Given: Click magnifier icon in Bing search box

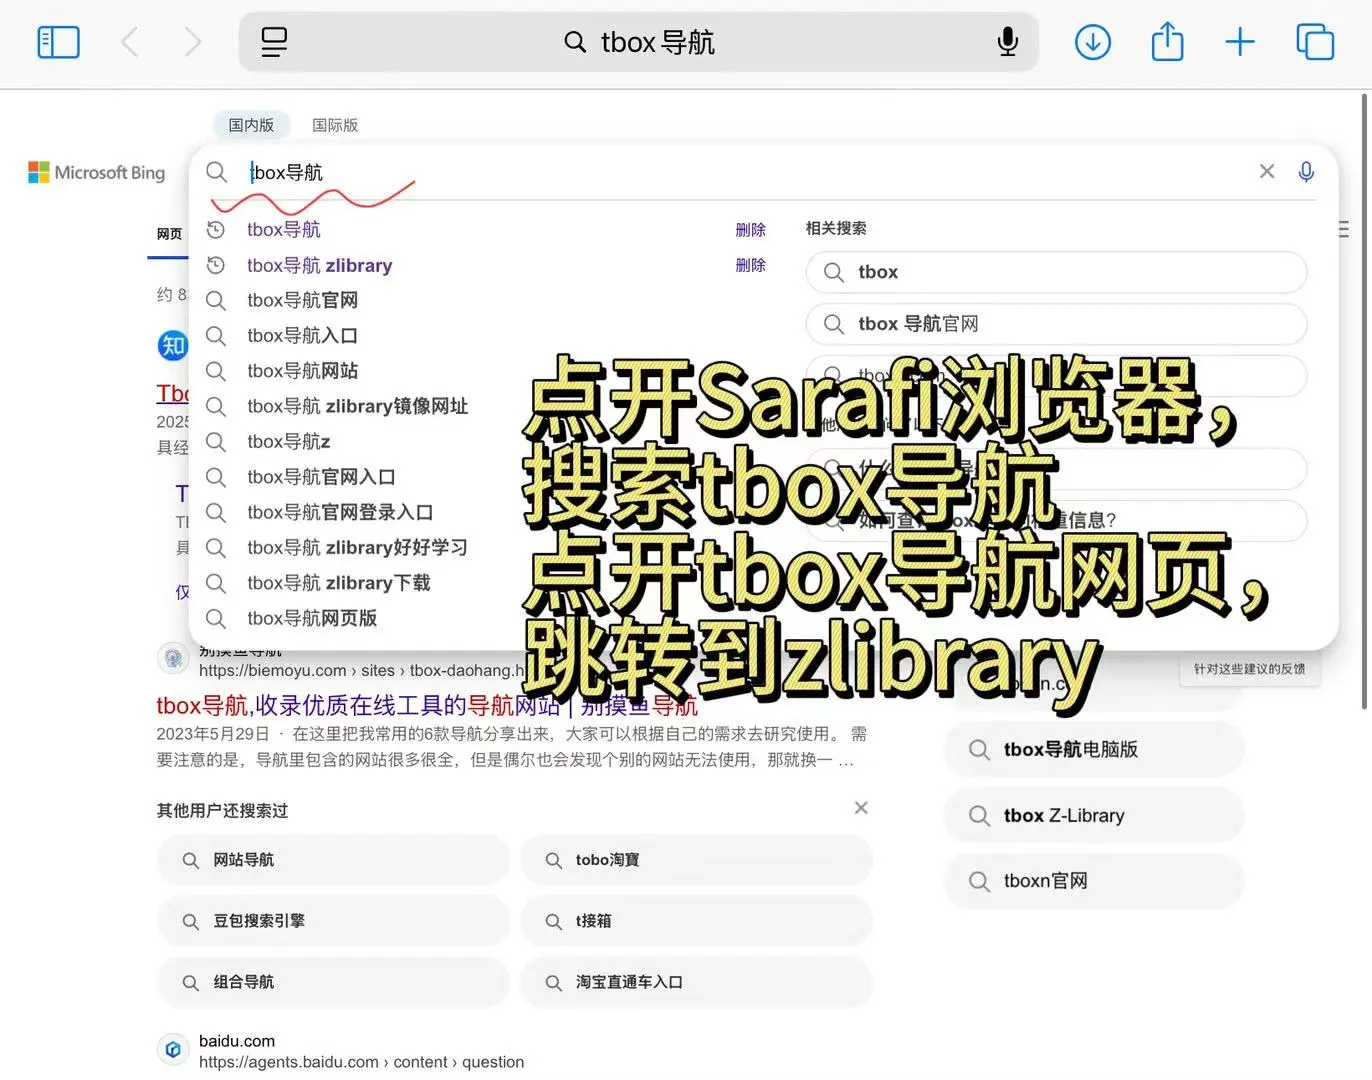Looking at the screenshot, I should click(217, 172).
